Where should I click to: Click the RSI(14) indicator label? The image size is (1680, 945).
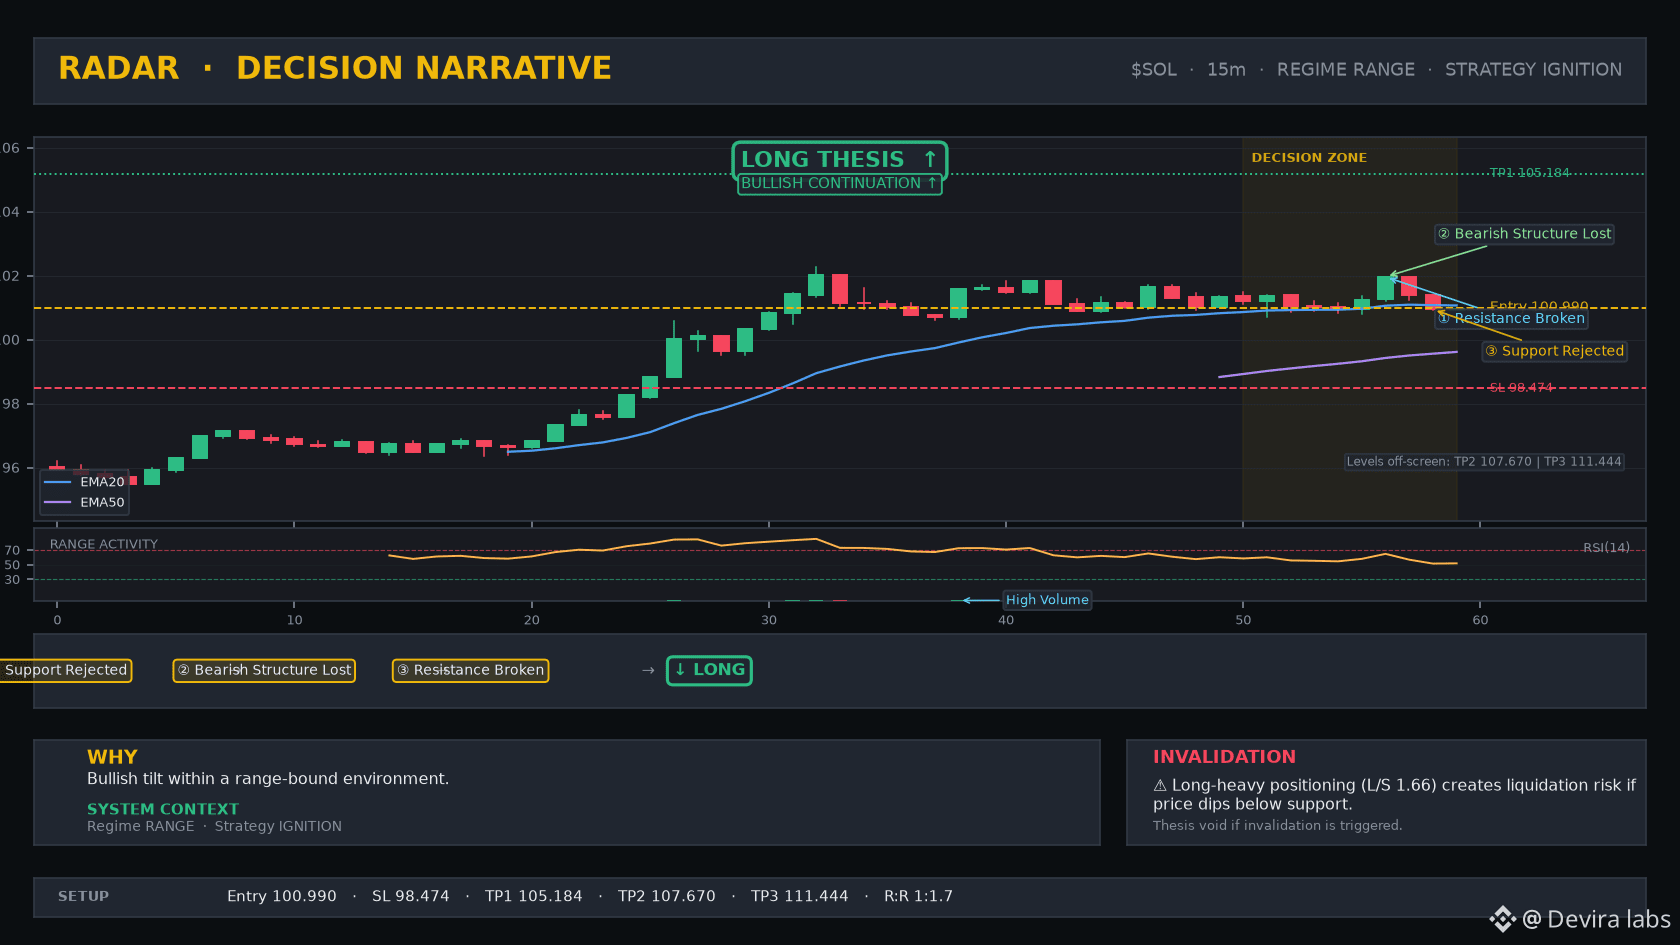click(1606, 547)
